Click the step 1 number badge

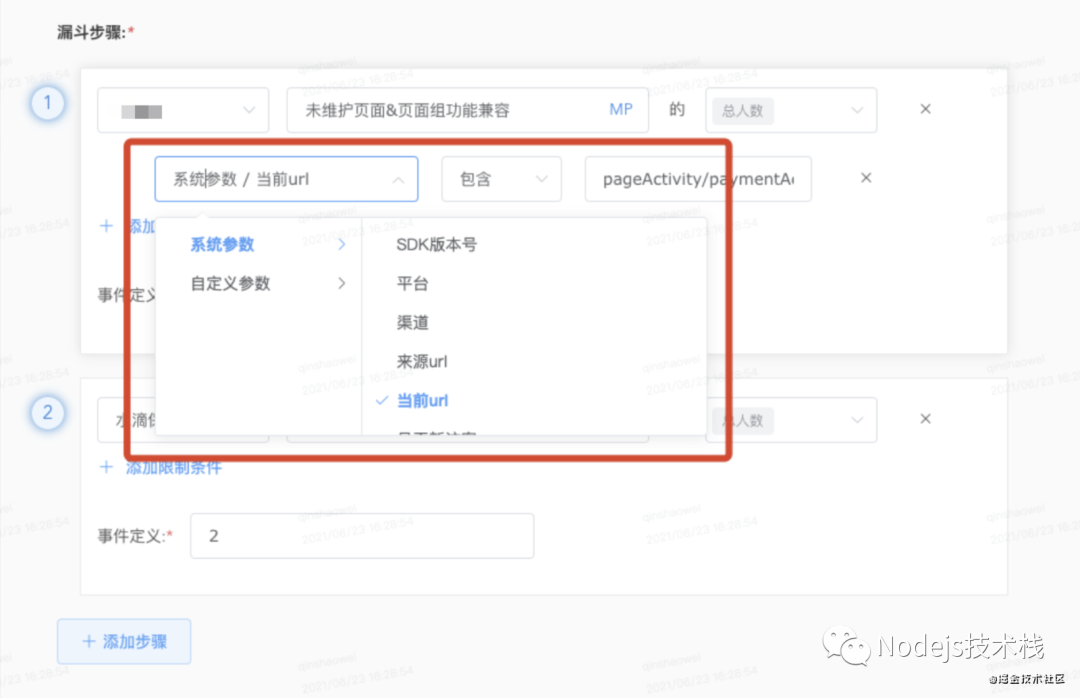(48, 103)
